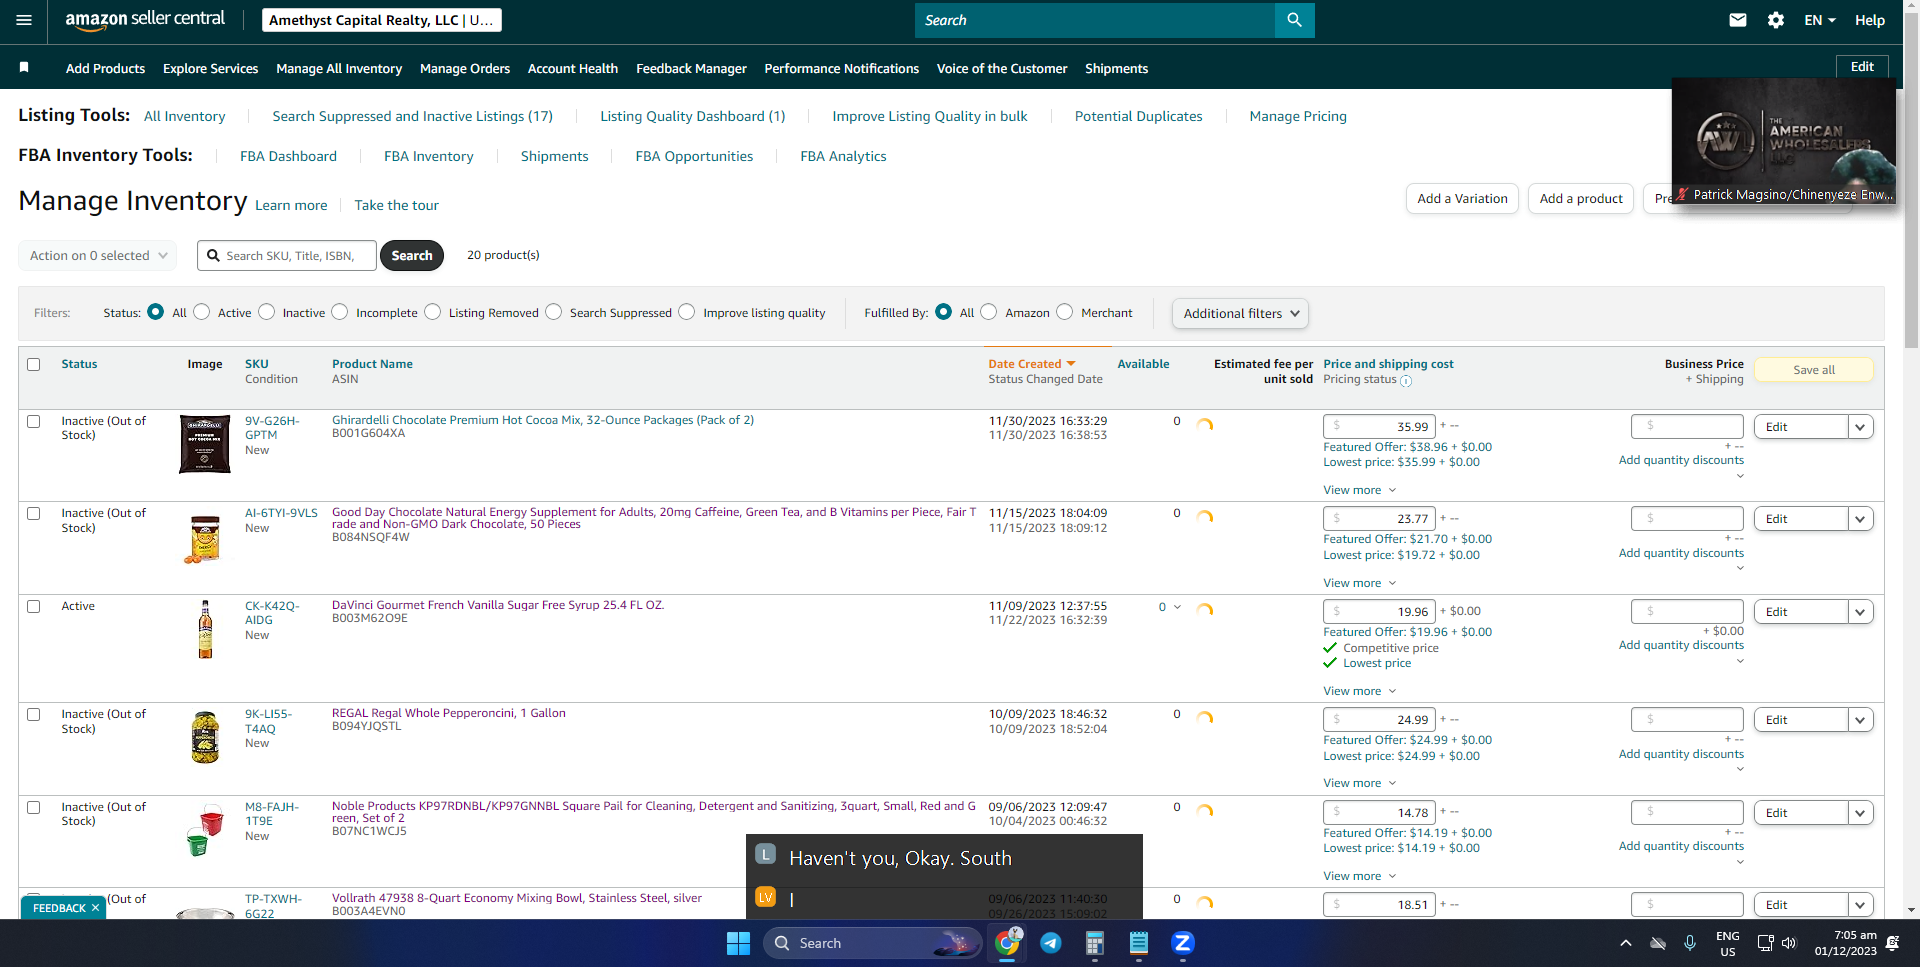Expand View more for REGAL Pepperoncini pricing
This screenshot has height=967, width=1920.
click(1359, 783)
